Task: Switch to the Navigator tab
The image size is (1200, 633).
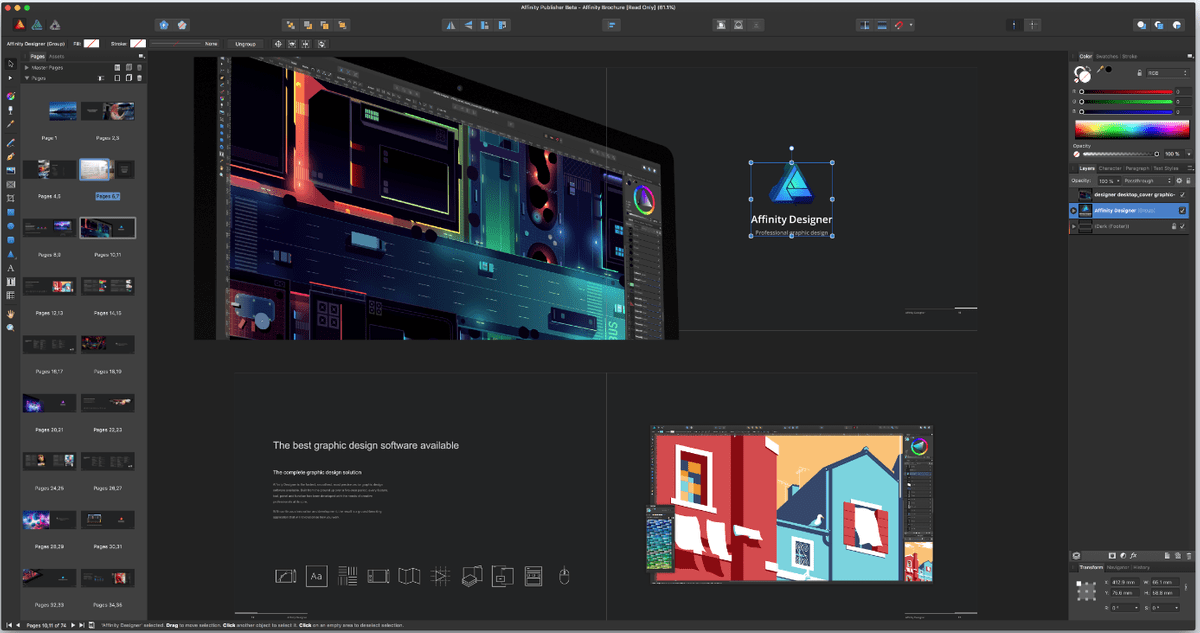Action: point(1118,567)
